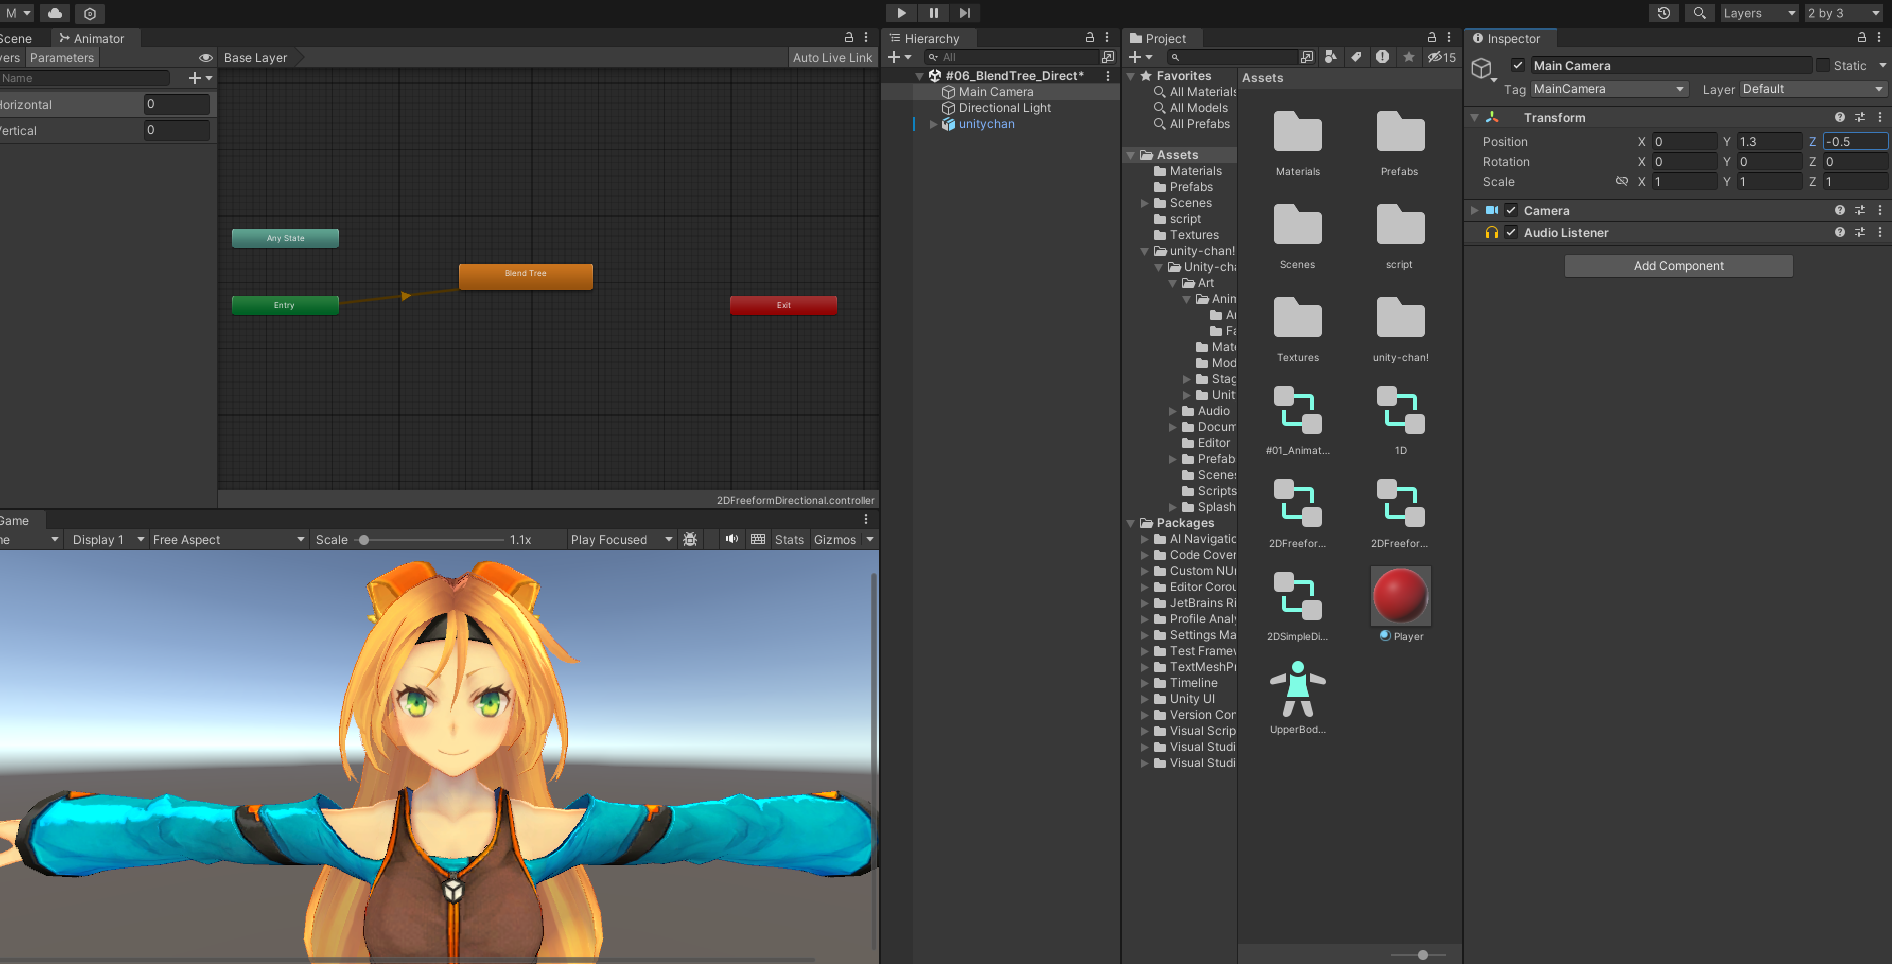This screenshot has height=964, width=1892.
Task: Click the Pause button in the top toolbar
Action: [x=933, y=13]
